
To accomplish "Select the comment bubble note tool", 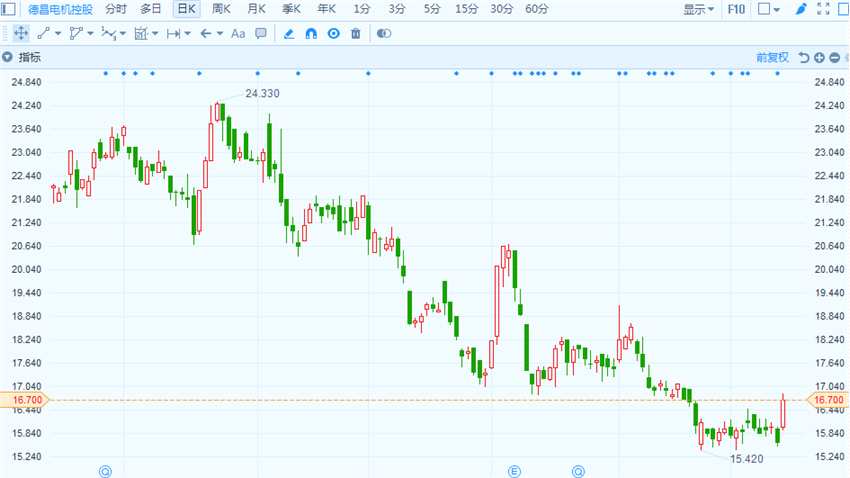I will coord(261,34).
